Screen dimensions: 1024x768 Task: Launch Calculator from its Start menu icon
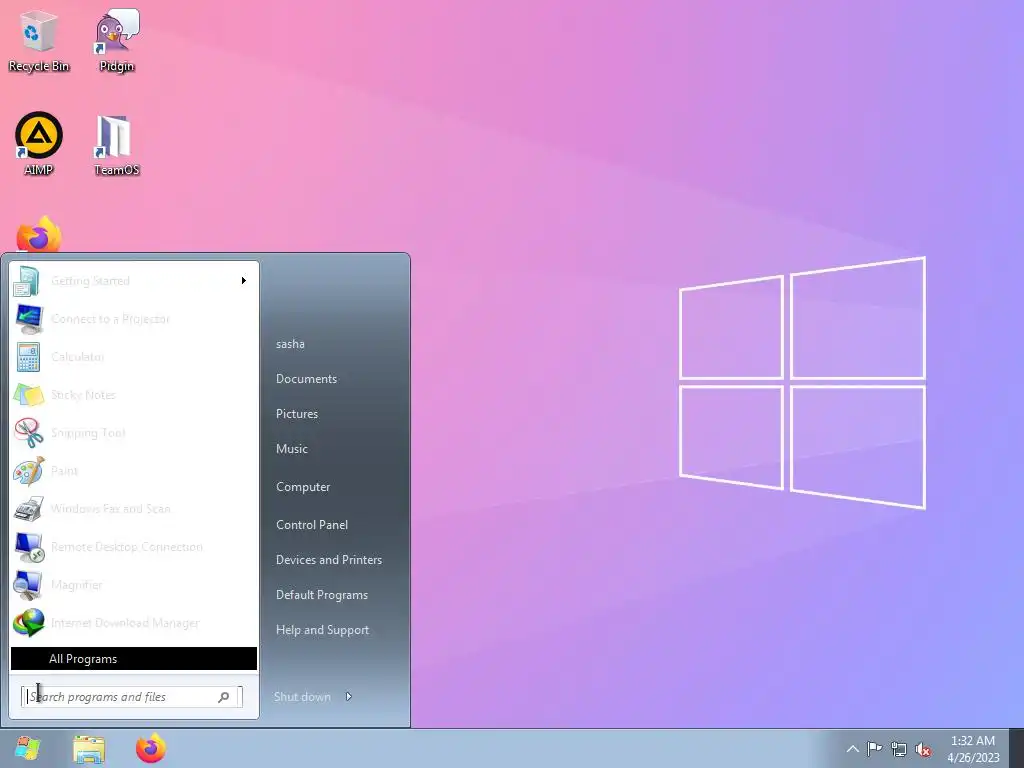pyautogui.click(x=28, y=357)
